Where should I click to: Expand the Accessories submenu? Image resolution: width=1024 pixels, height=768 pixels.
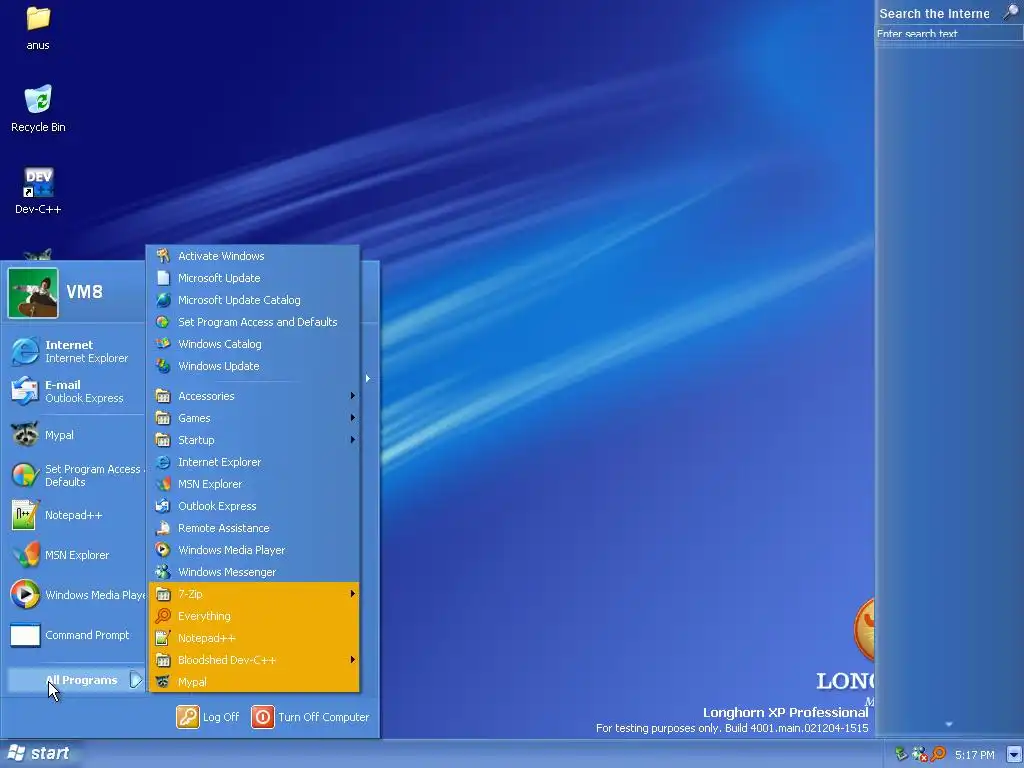[x=254, y=396]
